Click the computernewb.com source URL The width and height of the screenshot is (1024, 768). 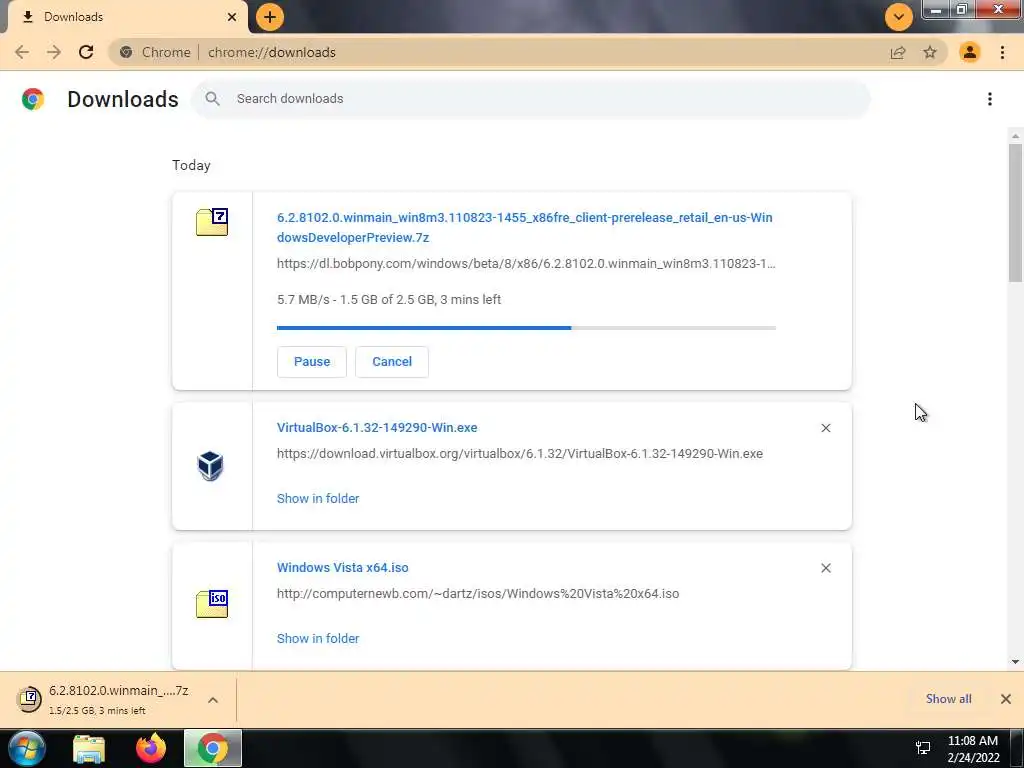click(x=478, y=594)
